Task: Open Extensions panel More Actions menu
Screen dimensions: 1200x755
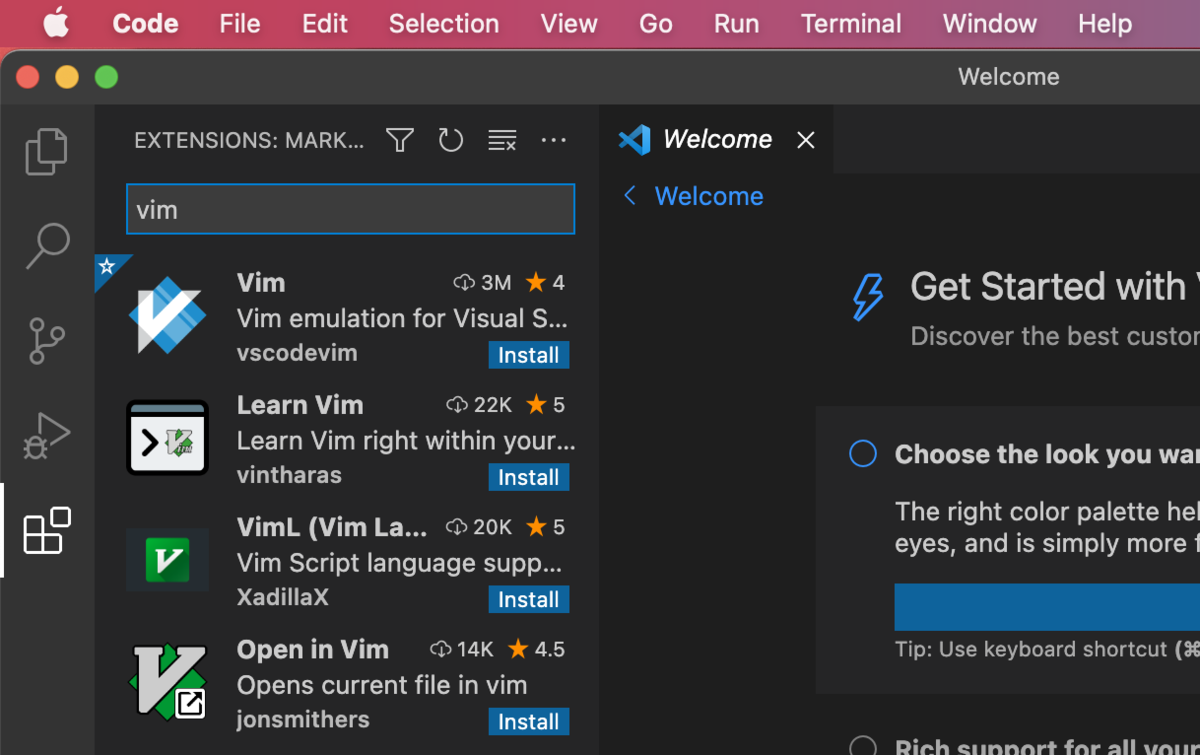Action: [554, 140]
